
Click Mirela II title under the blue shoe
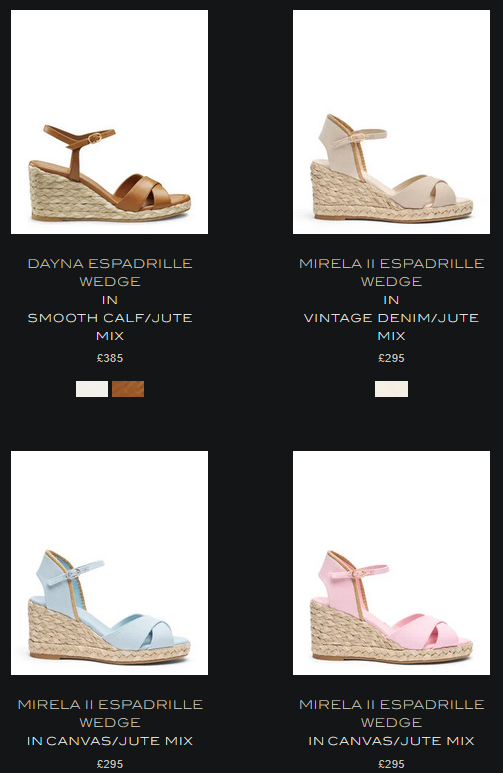(110, 713)
